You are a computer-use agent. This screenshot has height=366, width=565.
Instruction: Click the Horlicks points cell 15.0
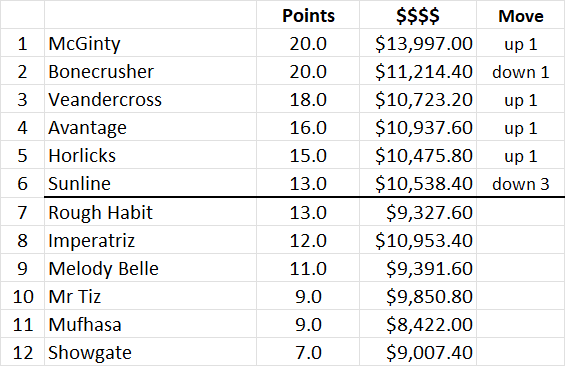pos(308,156)
